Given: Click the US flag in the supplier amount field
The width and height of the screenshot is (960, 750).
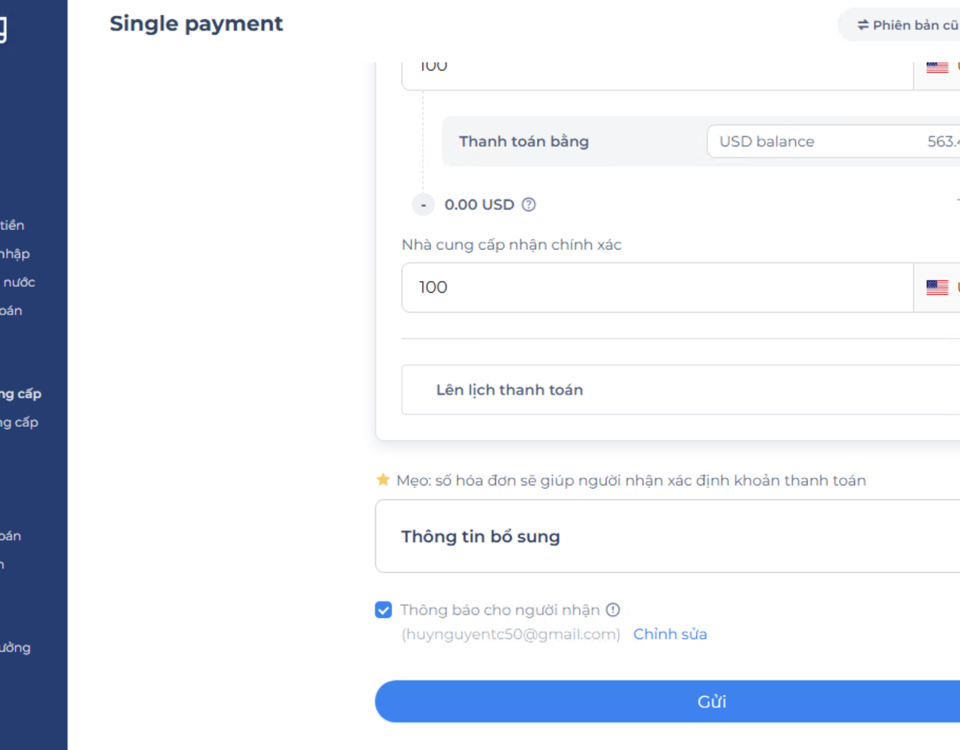Looking at the screenshot, I should [937, 287].
